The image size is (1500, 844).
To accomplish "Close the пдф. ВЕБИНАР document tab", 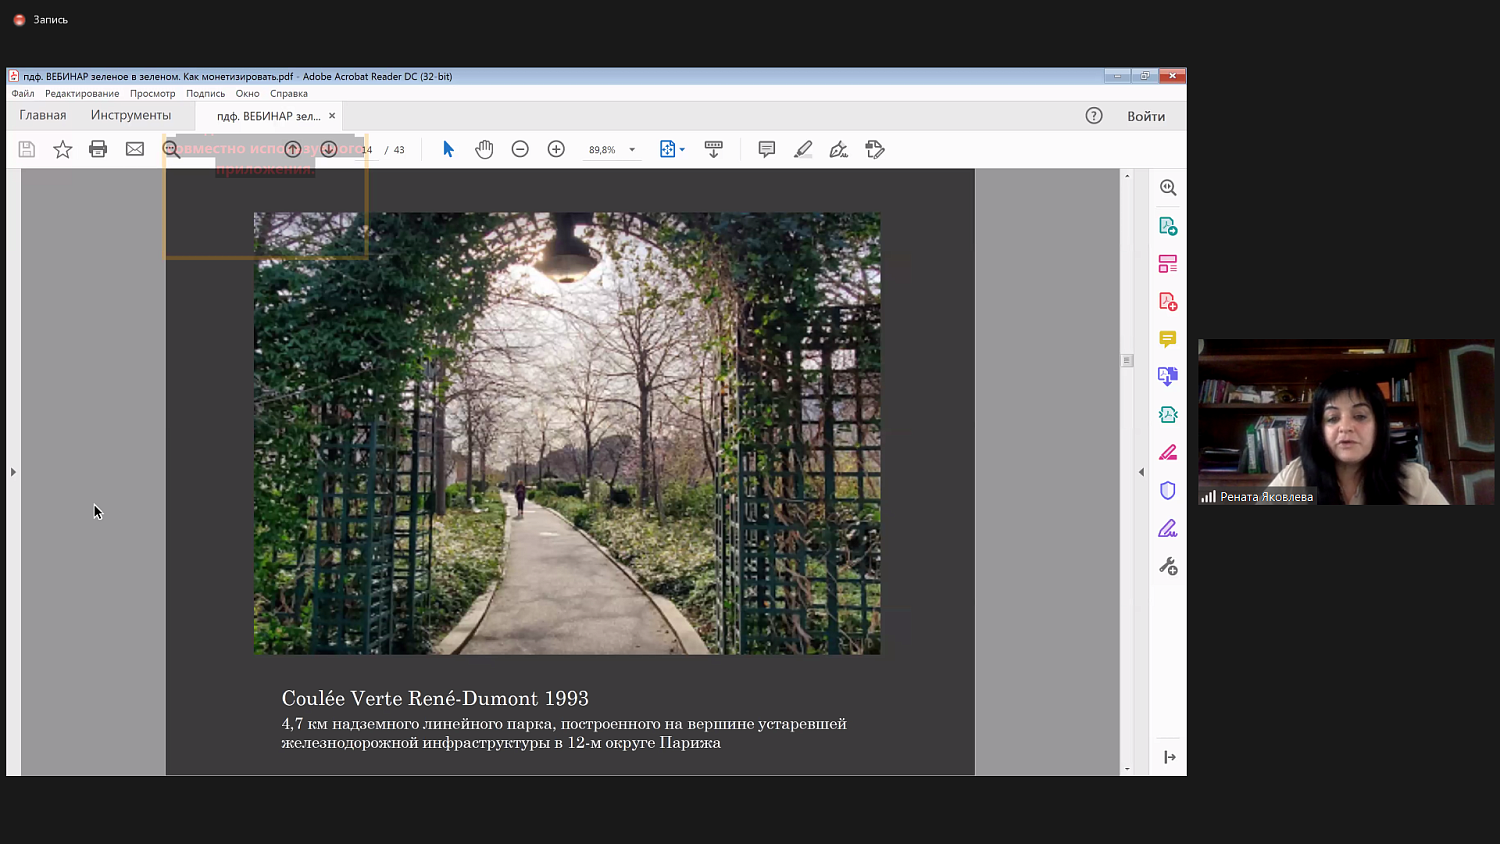I will point(332,116).
